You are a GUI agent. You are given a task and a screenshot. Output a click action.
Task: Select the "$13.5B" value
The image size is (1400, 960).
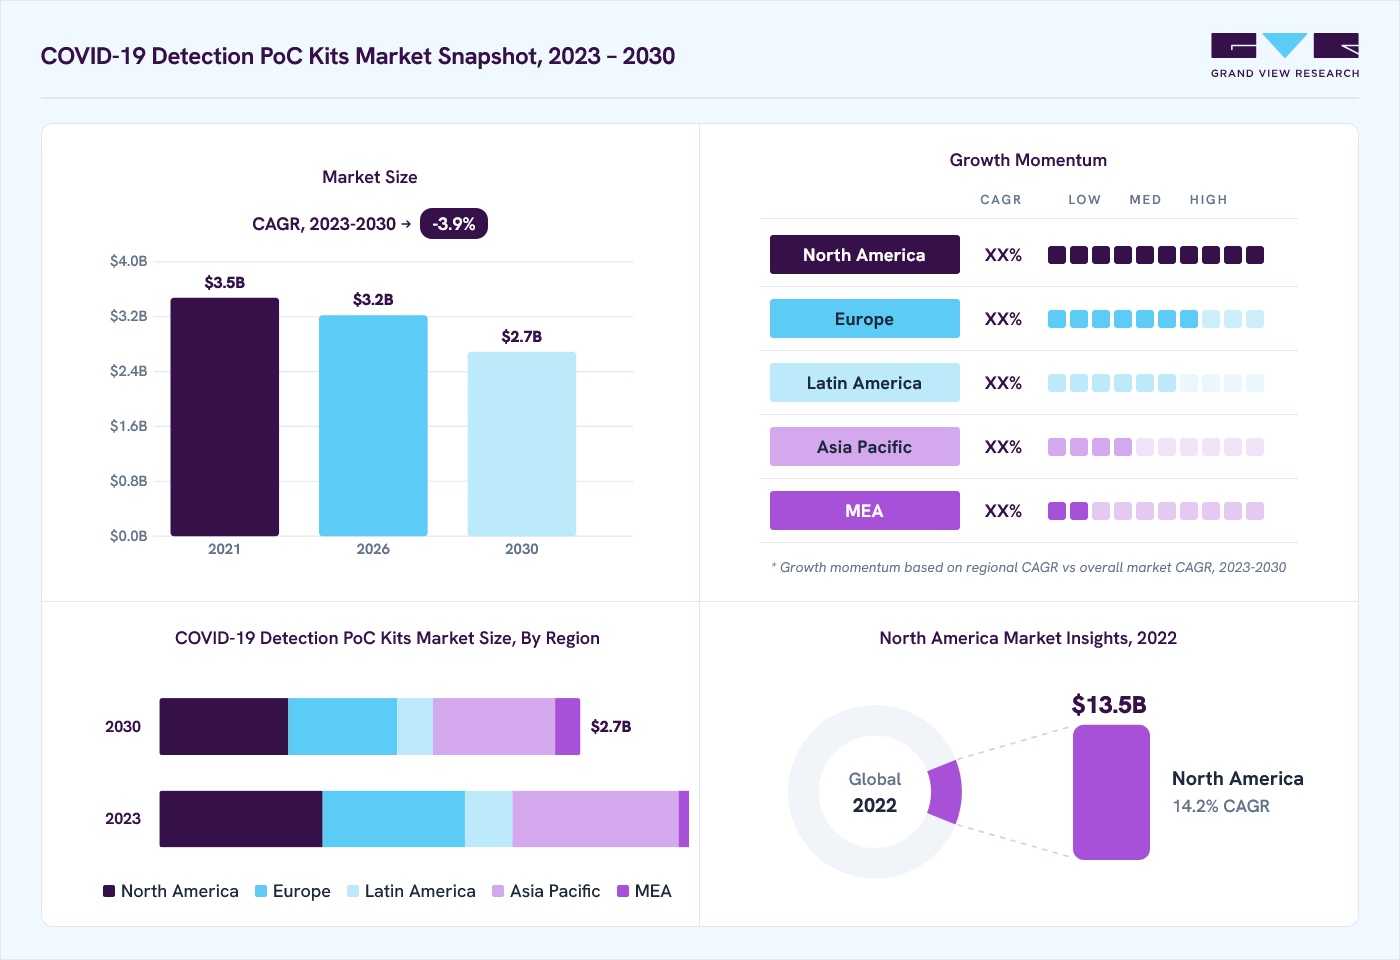coord(1109,705)
